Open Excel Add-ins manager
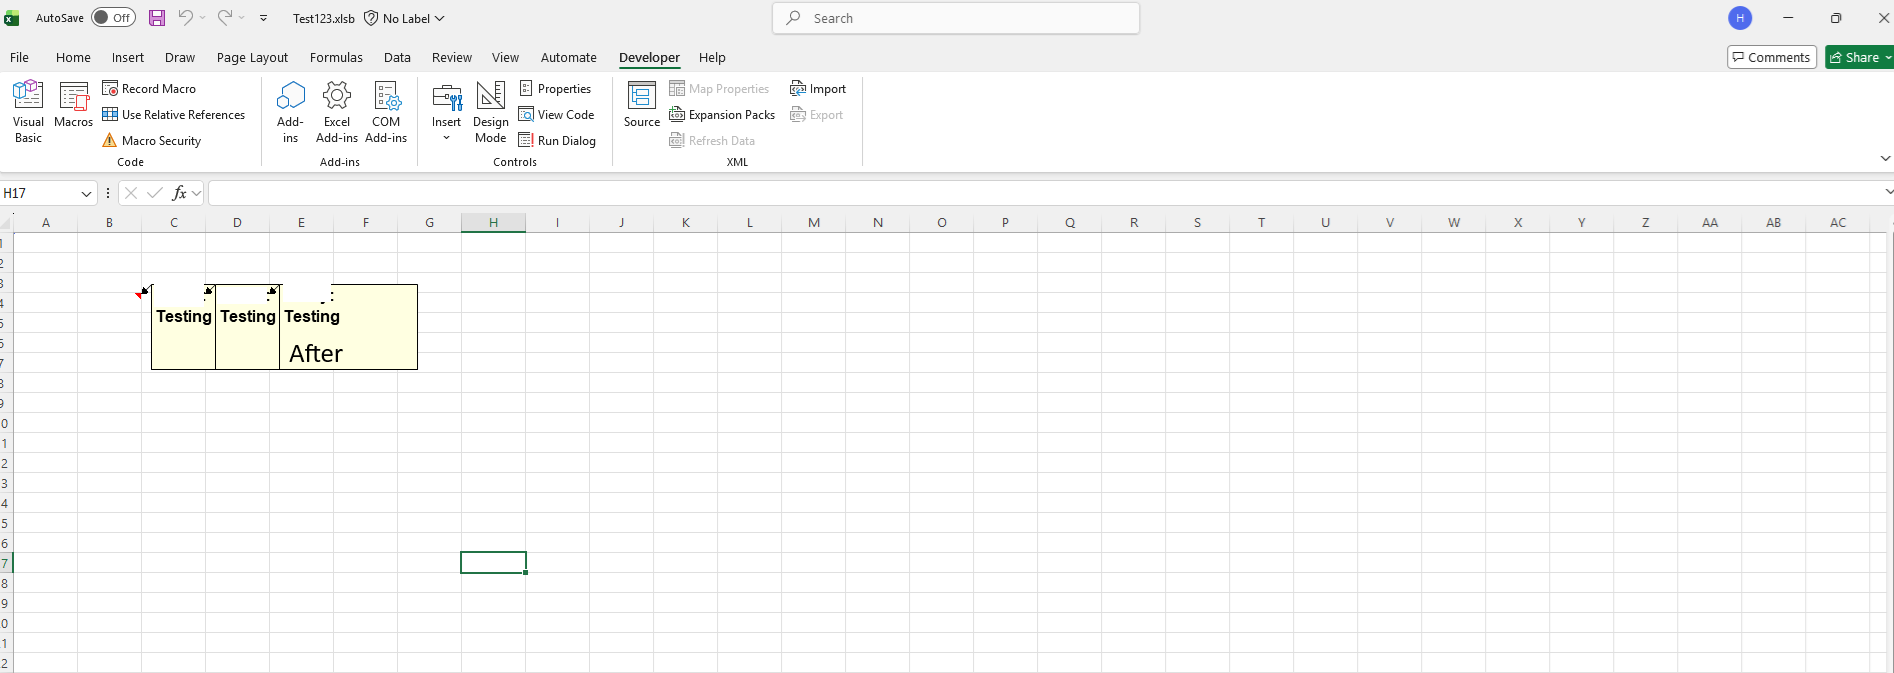 coord(337,112)
